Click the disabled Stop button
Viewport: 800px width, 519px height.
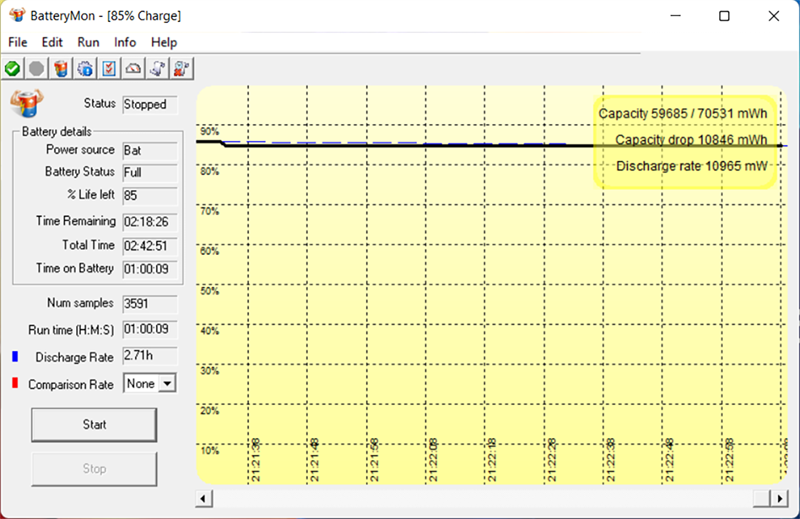coord(94,469)
